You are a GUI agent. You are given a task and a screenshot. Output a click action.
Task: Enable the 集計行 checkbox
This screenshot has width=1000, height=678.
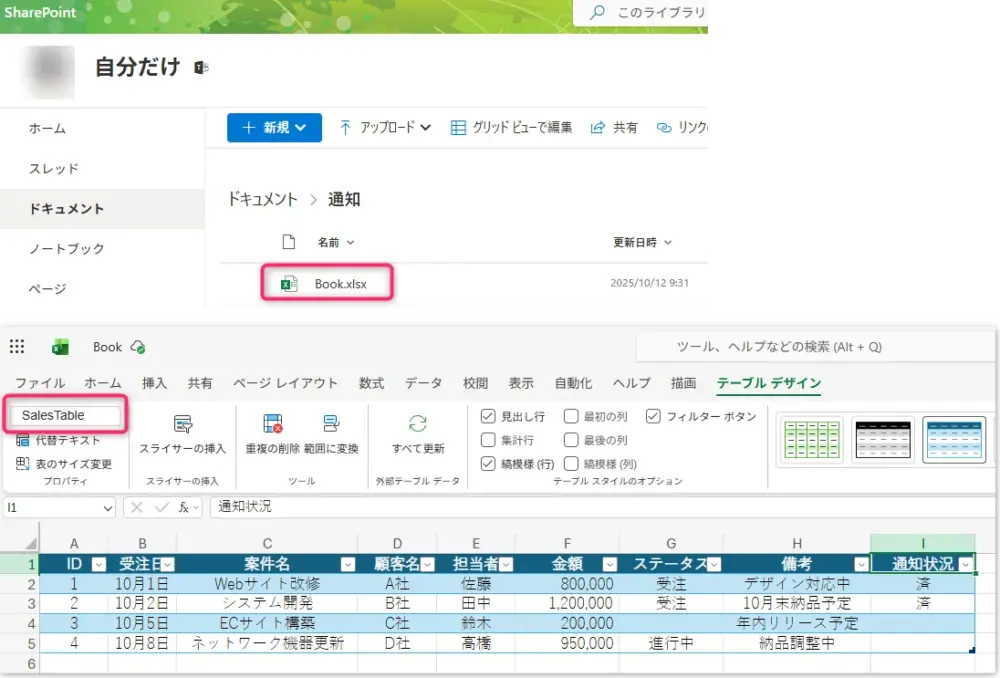(488, 440)
